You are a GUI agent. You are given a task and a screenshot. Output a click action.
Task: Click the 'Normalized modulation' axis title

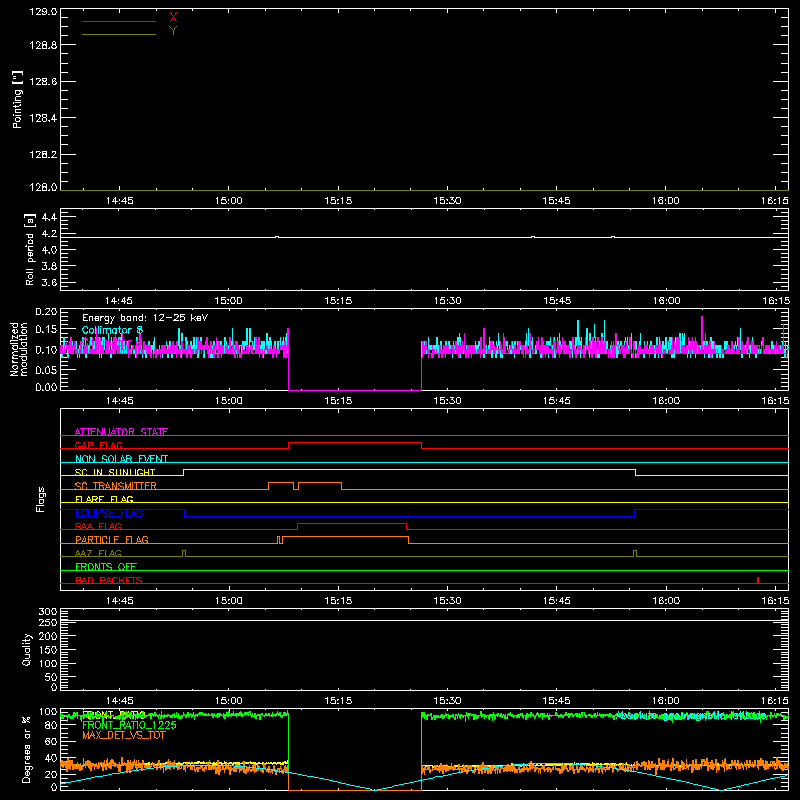click(x=19, y=349)
